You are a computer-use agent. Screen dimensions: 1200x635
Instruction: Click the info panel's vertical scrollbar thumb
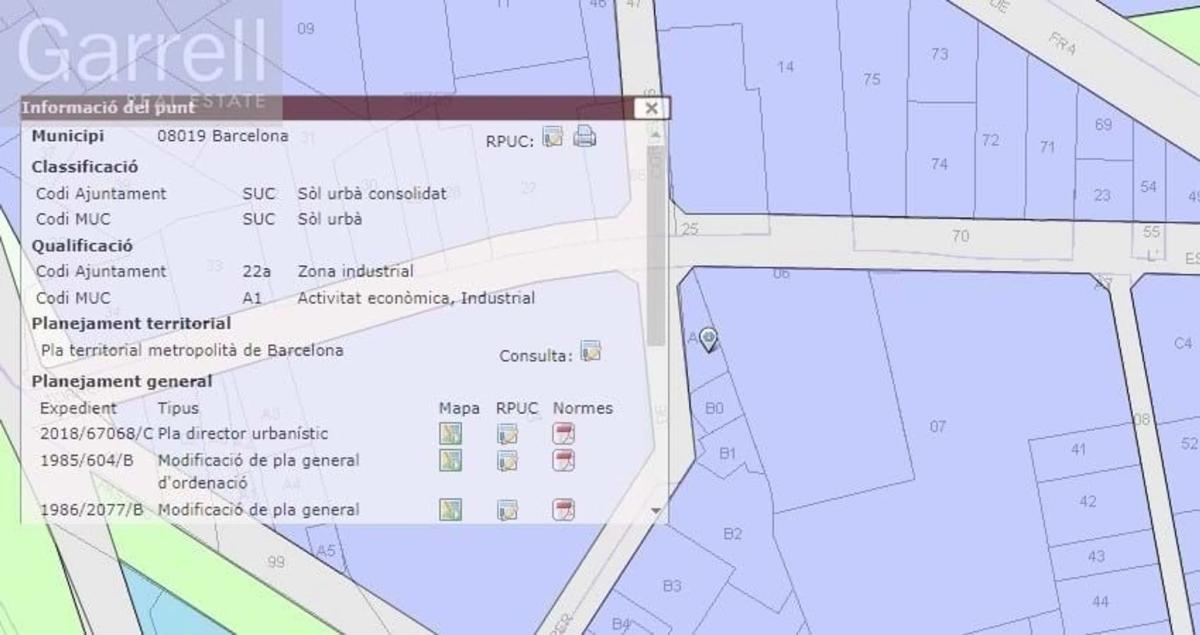(x=656, y=245)
